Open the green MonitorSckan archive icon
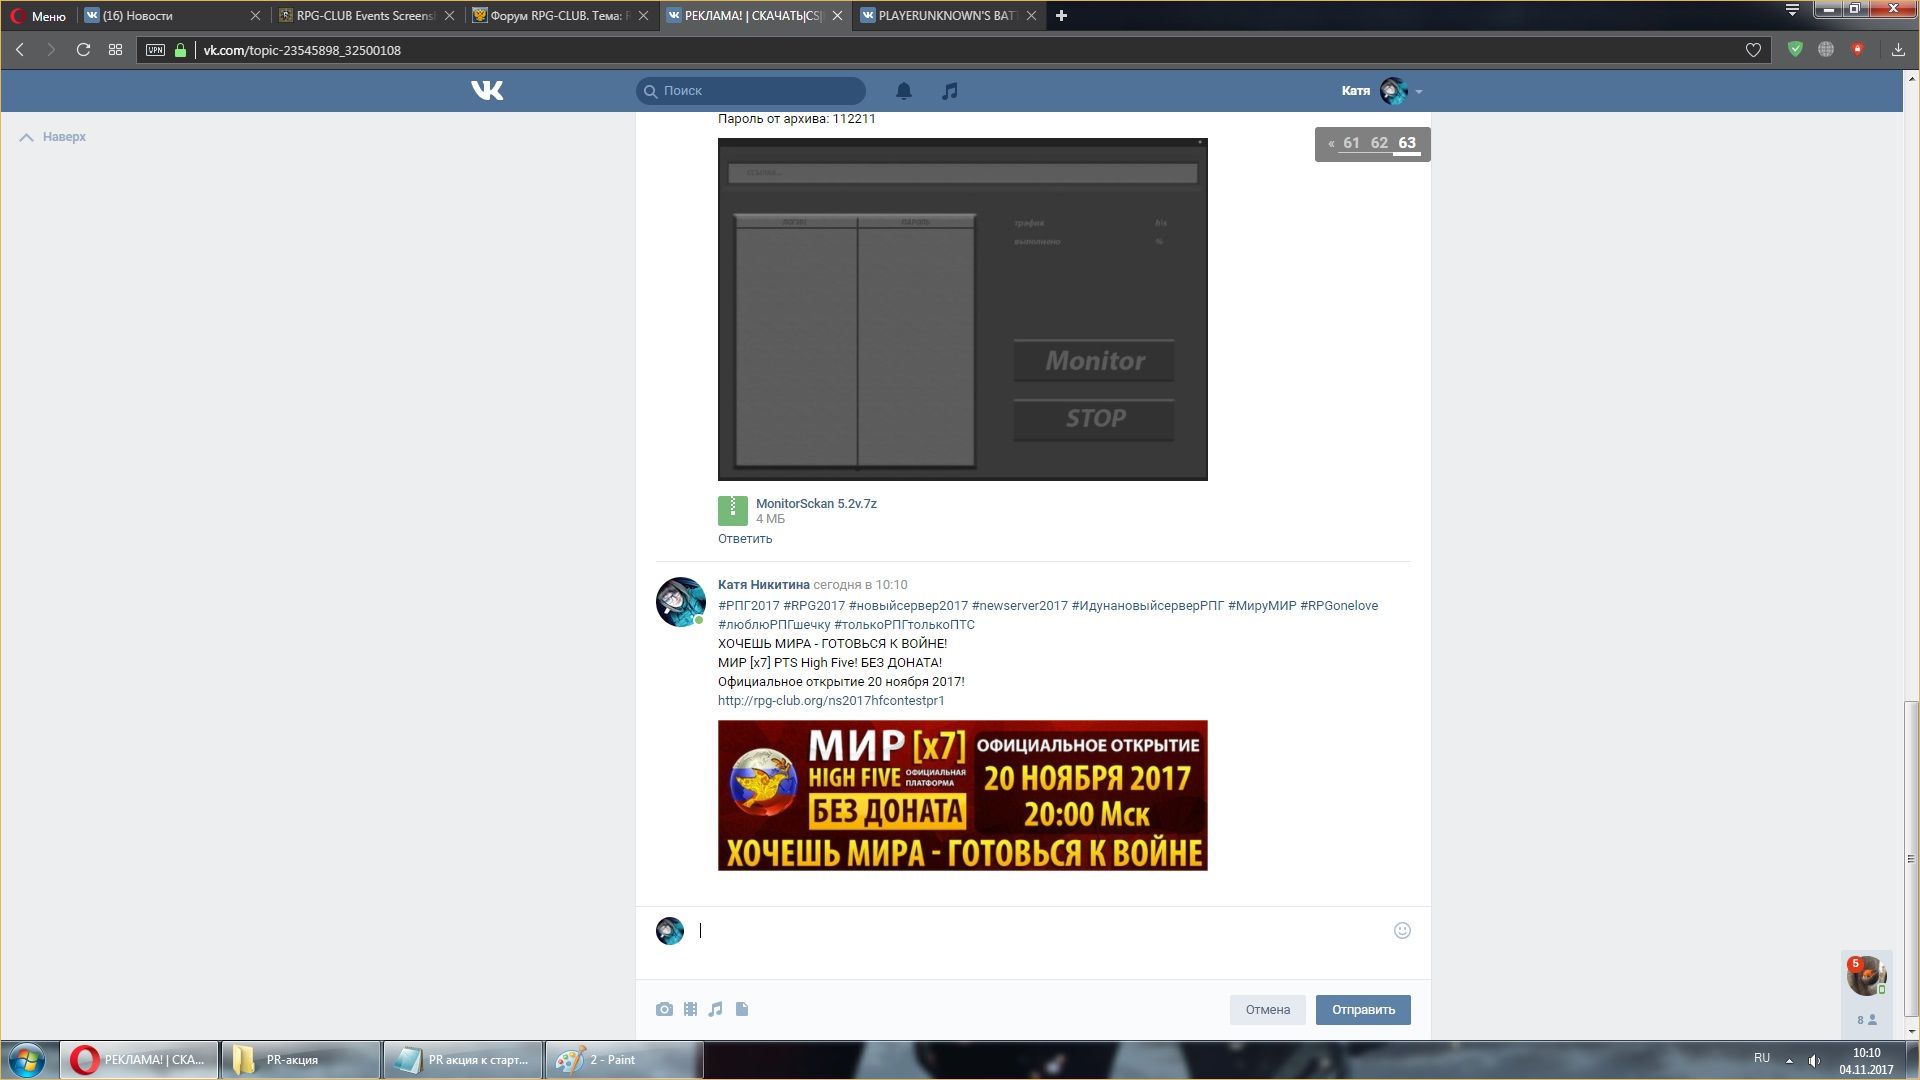 tap(732, 510)
